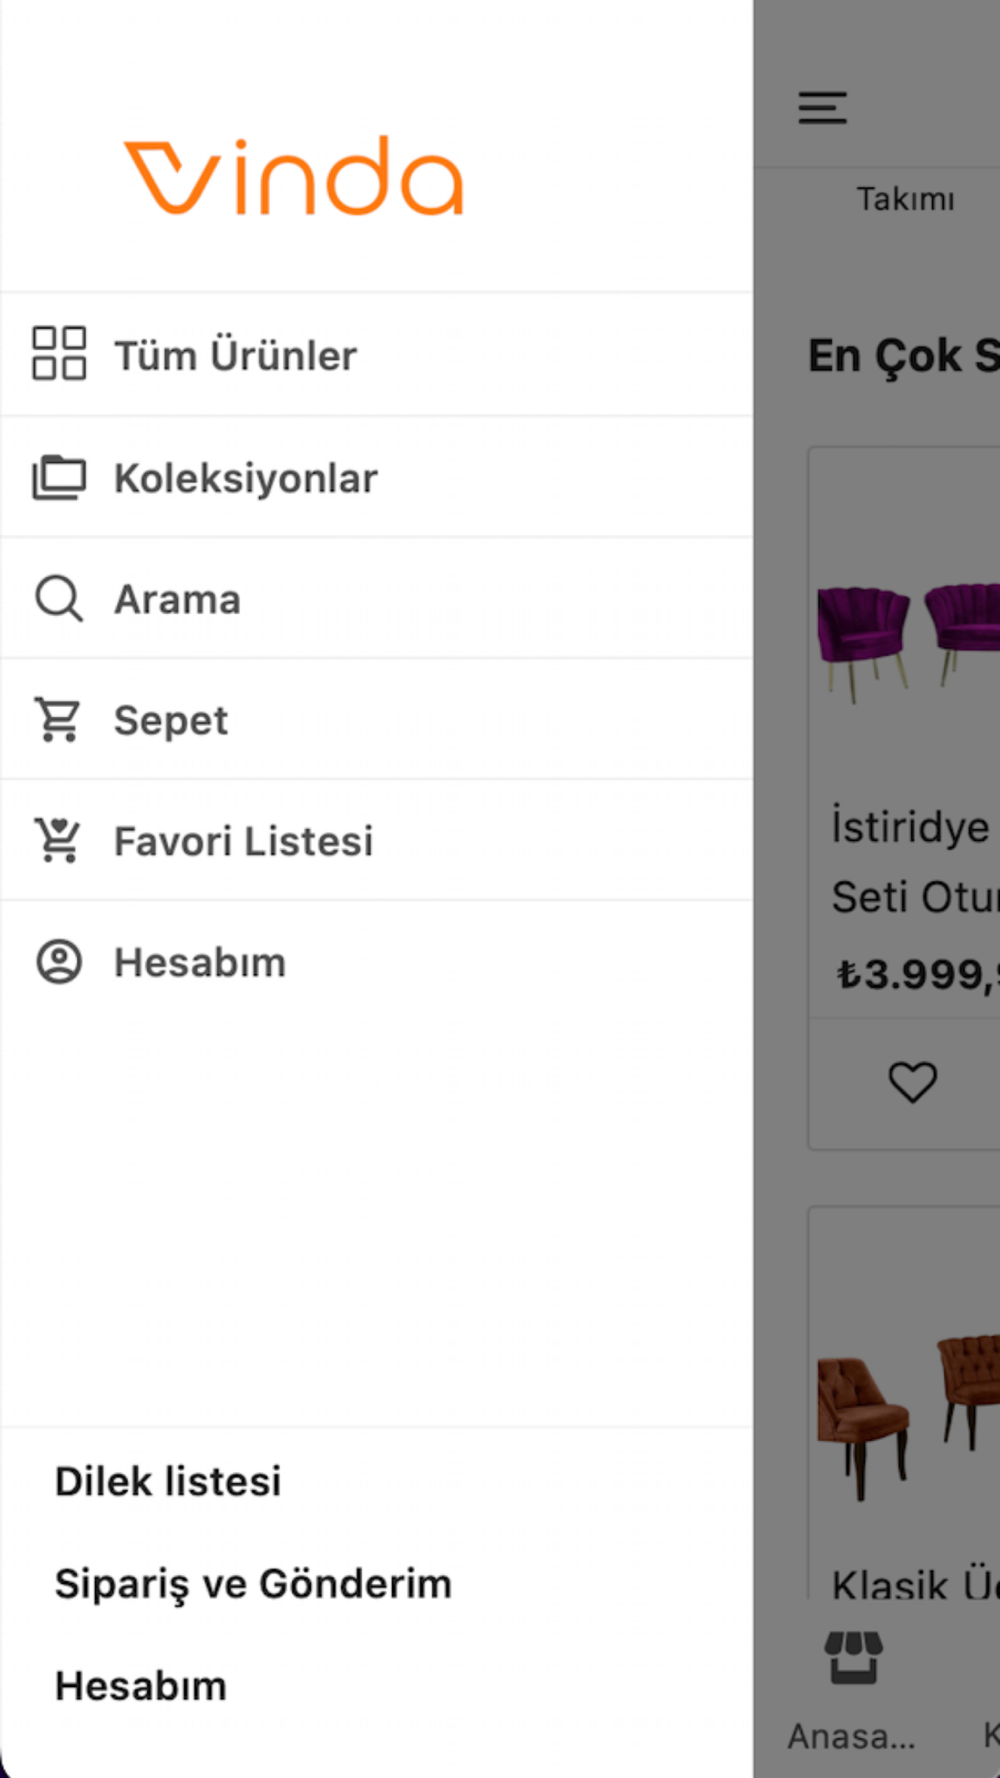Open Sepet menu entry
The image size is (1000, 1778).
pyautogui.click(x=171, y=721)
